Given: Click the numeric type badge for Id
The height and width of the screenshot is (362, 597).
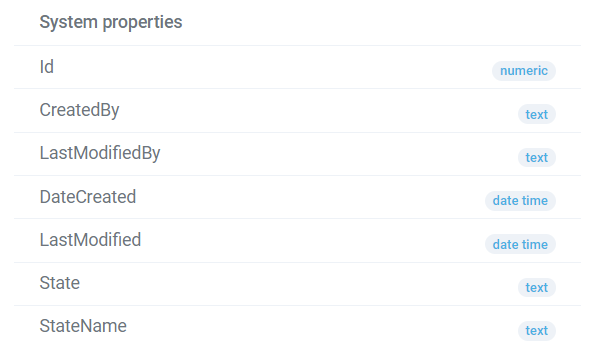Looking at the screenshot, I should [524, 71].
